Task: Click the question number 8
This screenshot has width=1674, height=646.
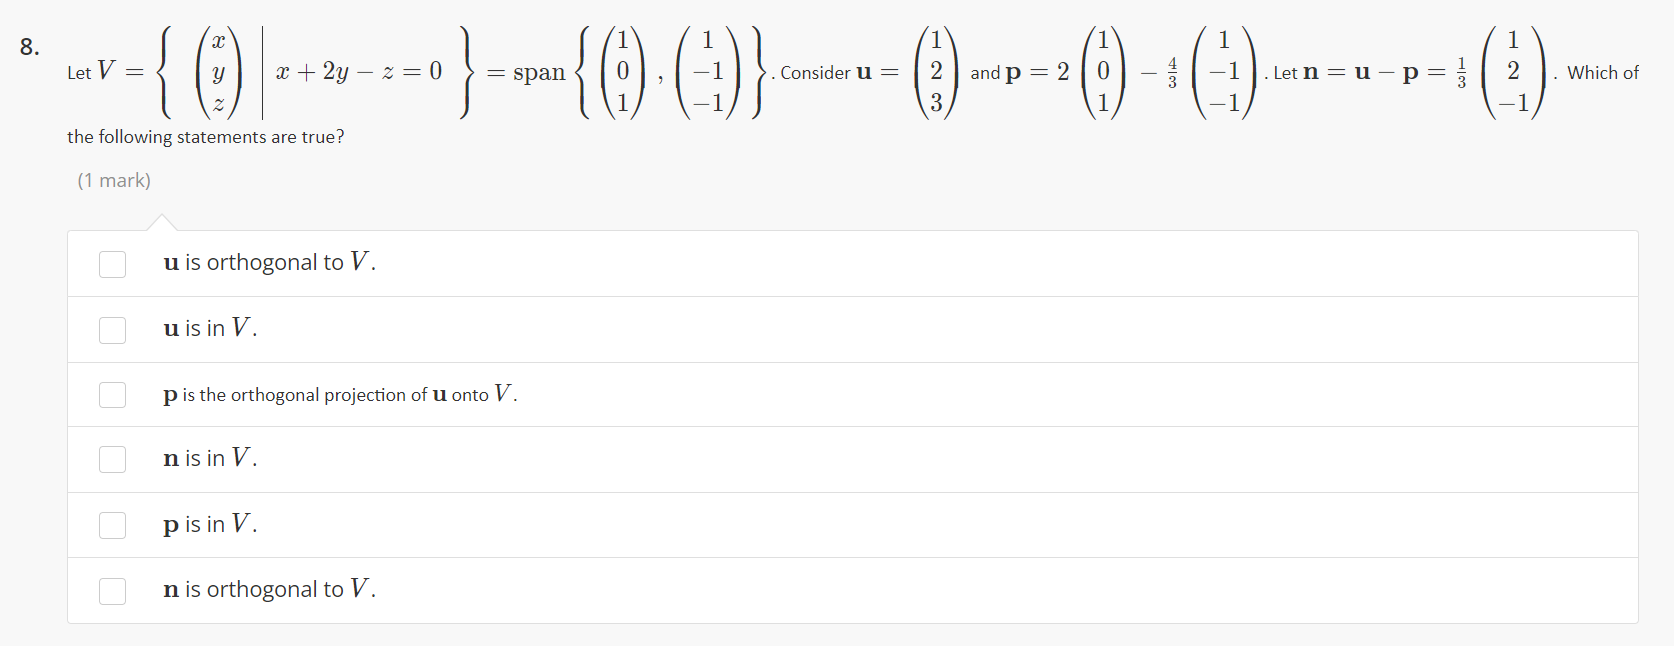Action: [x=27, y=45]
